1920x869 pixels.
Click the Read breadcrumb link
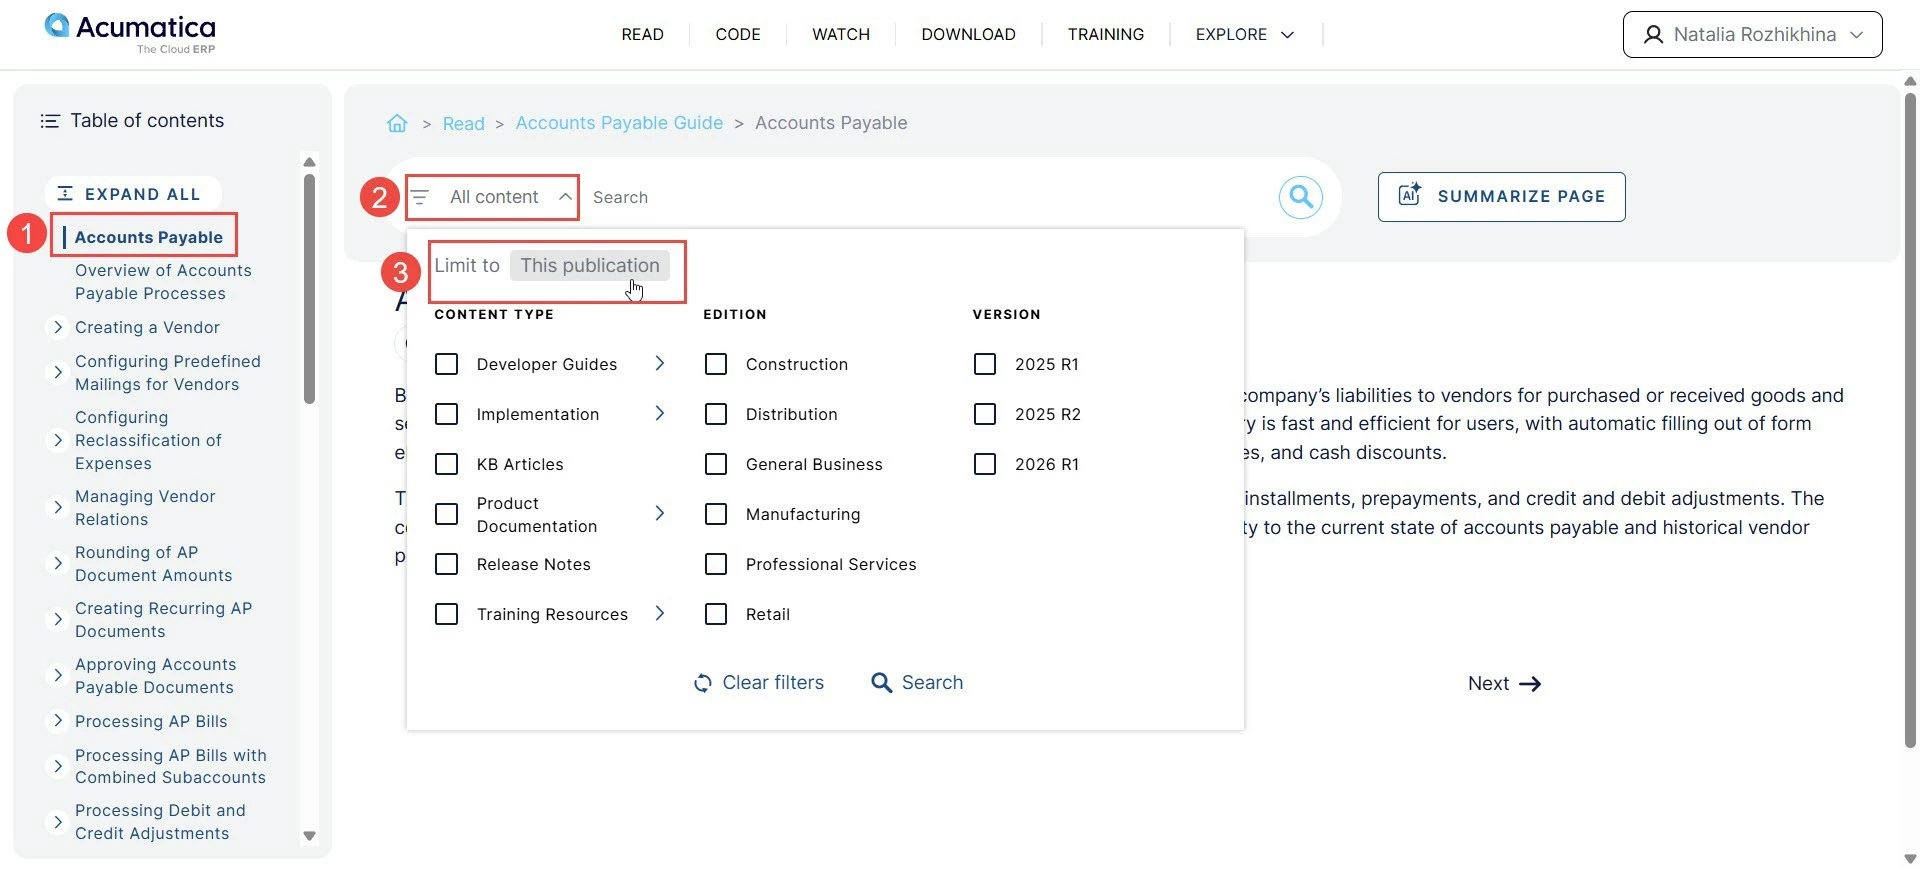(x=463, y=123)
